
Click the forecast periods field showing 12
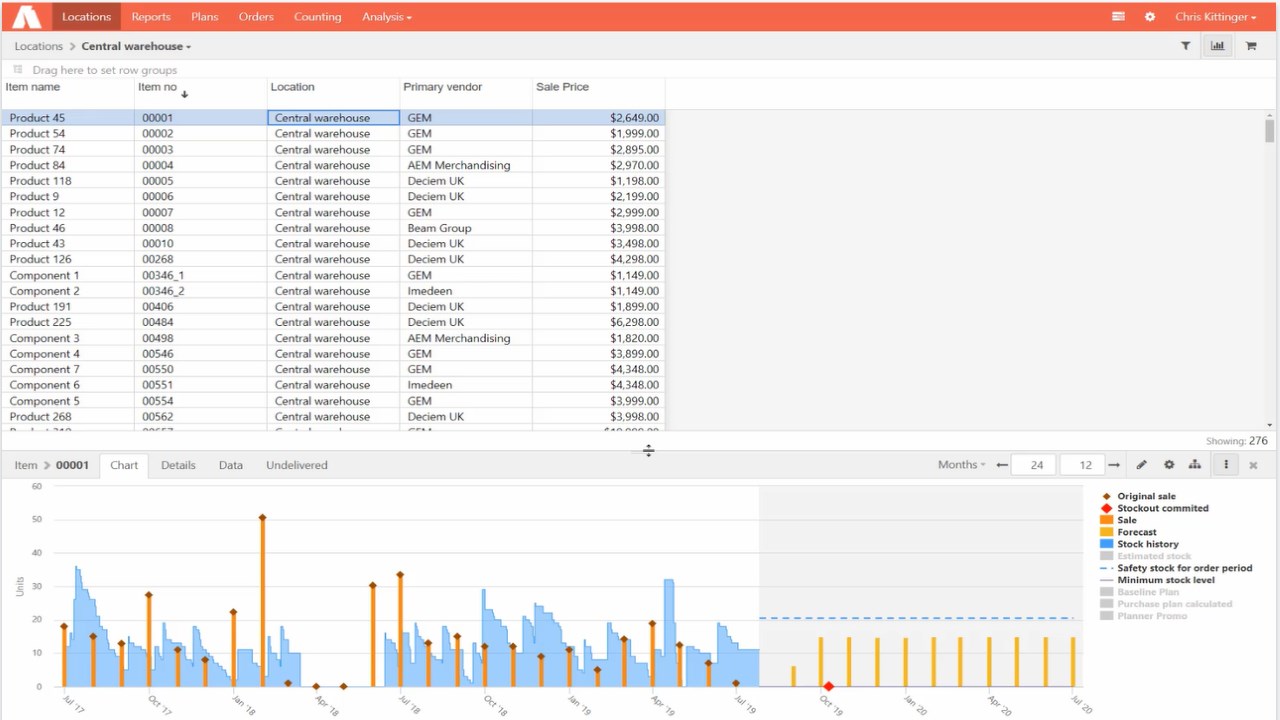pos(1084,465)
